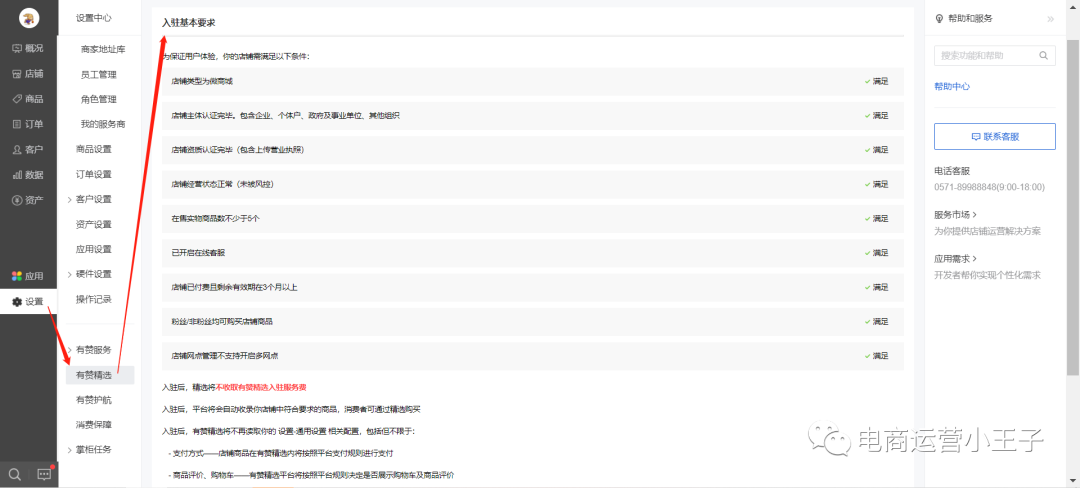
Task: Expand 掌柜任务 submenu
Action: 93,449
